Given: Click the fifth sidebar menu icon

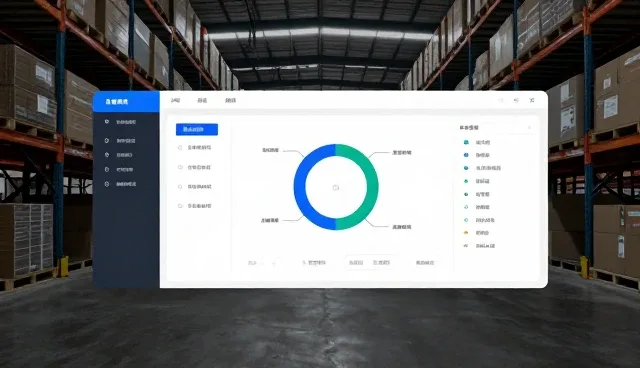Looking at the screenshot, I should click(107, 184).
